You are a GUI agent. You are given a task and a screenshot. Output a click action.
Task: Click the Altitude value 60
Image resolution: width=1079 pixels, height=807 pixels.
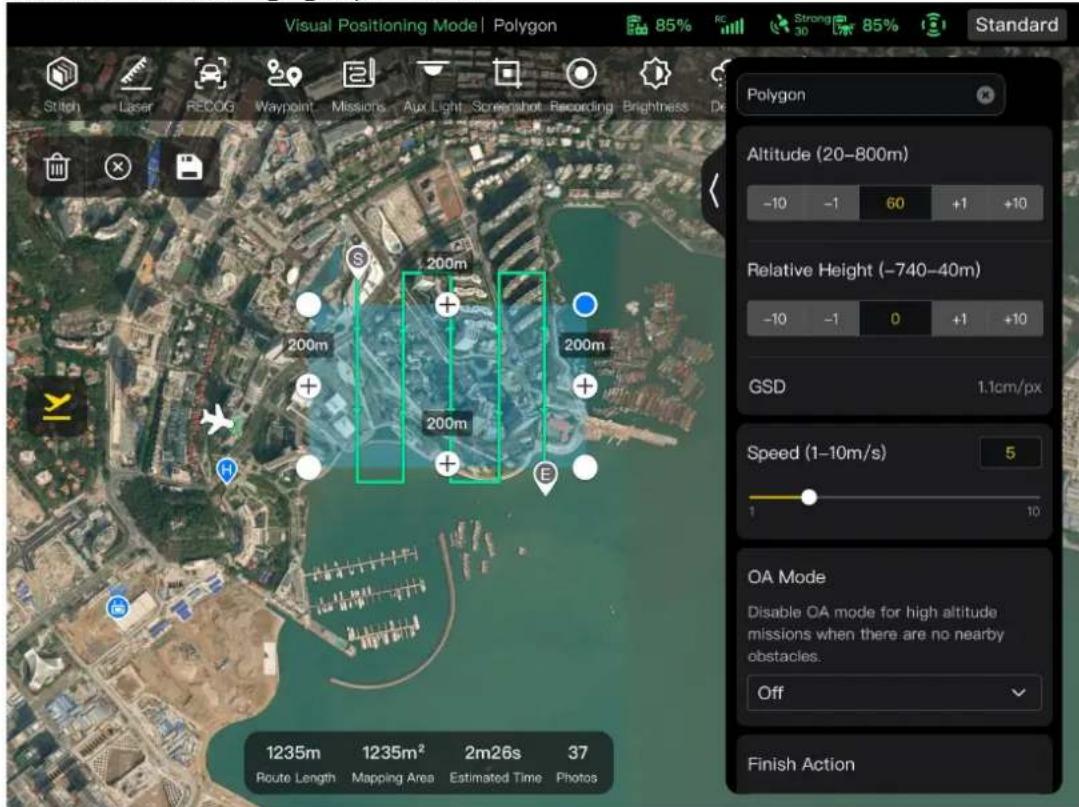(895, 203)
